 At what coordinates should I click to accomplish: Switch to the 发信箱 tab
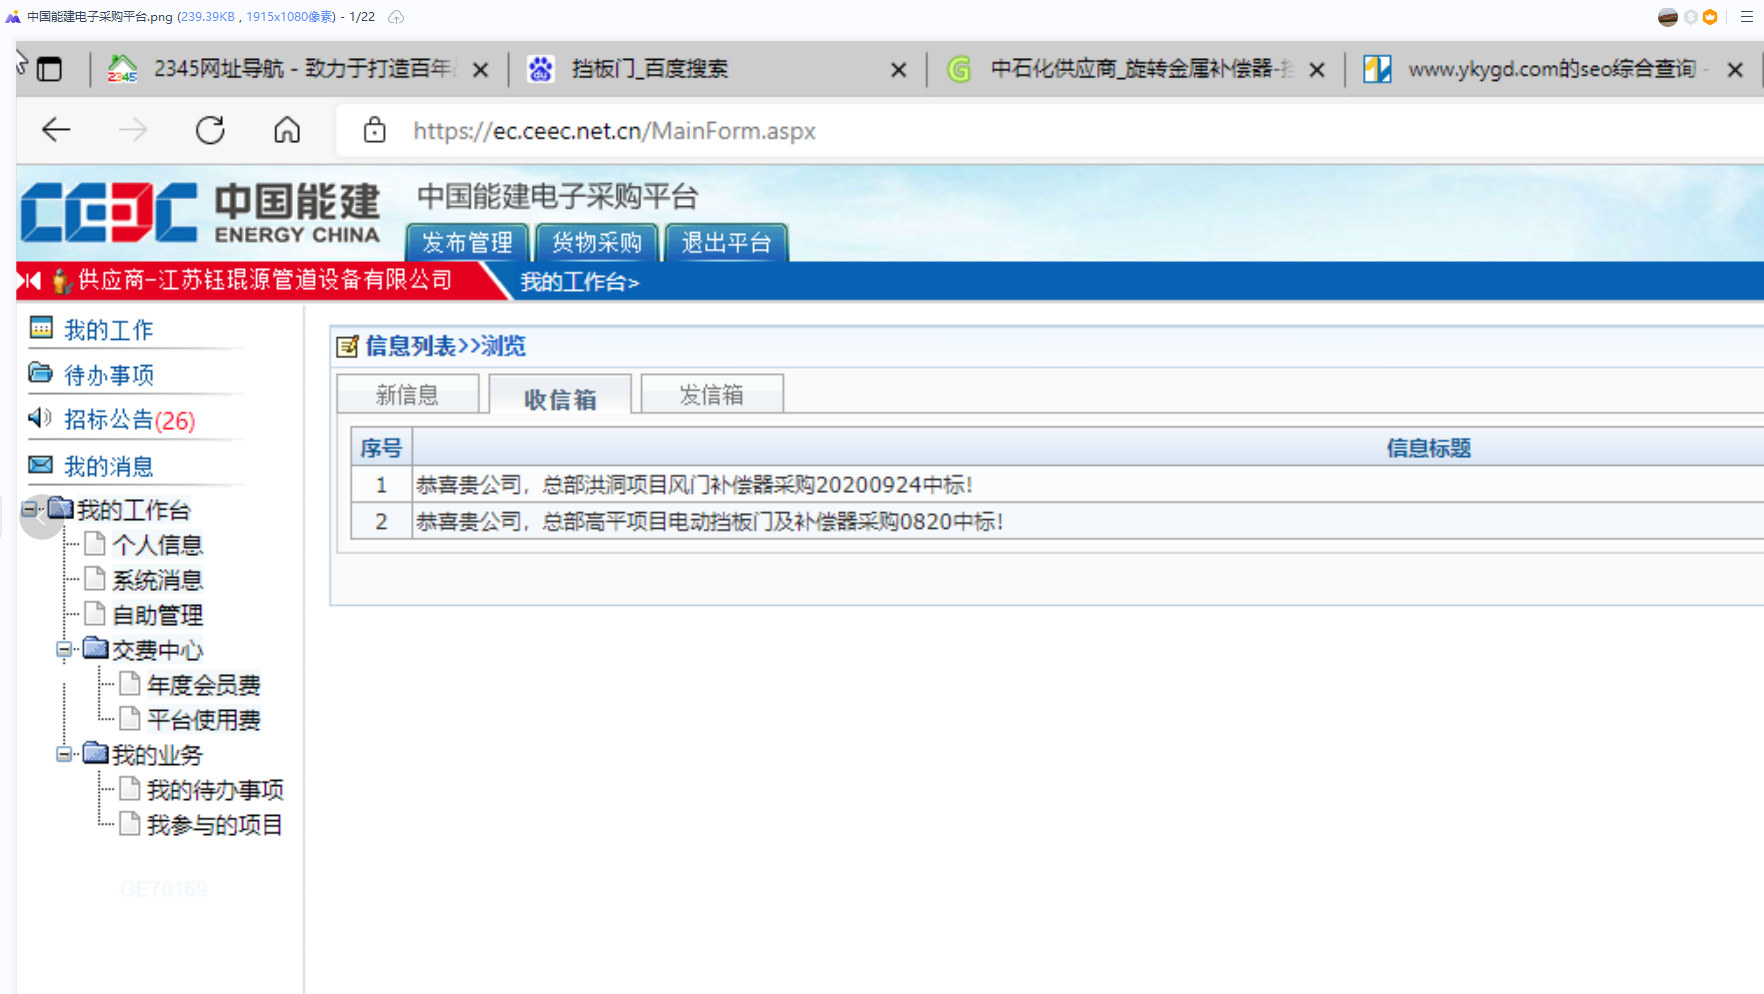click(x=711, y=394)
